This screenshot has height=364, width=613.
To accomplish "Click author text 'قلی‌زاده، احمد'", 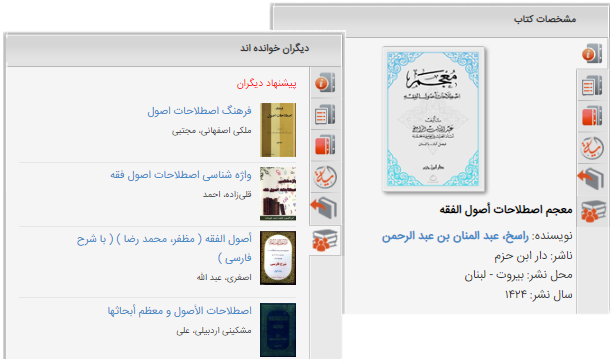I will pyautogui.click(x=227, y=194).
